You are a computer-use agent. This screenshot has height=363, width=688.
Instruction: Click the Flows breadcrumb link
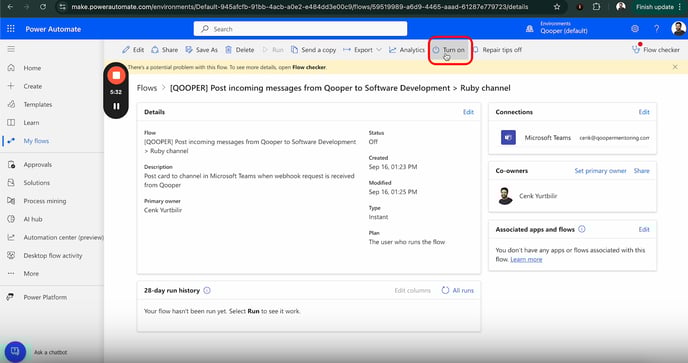pos(147,88)
